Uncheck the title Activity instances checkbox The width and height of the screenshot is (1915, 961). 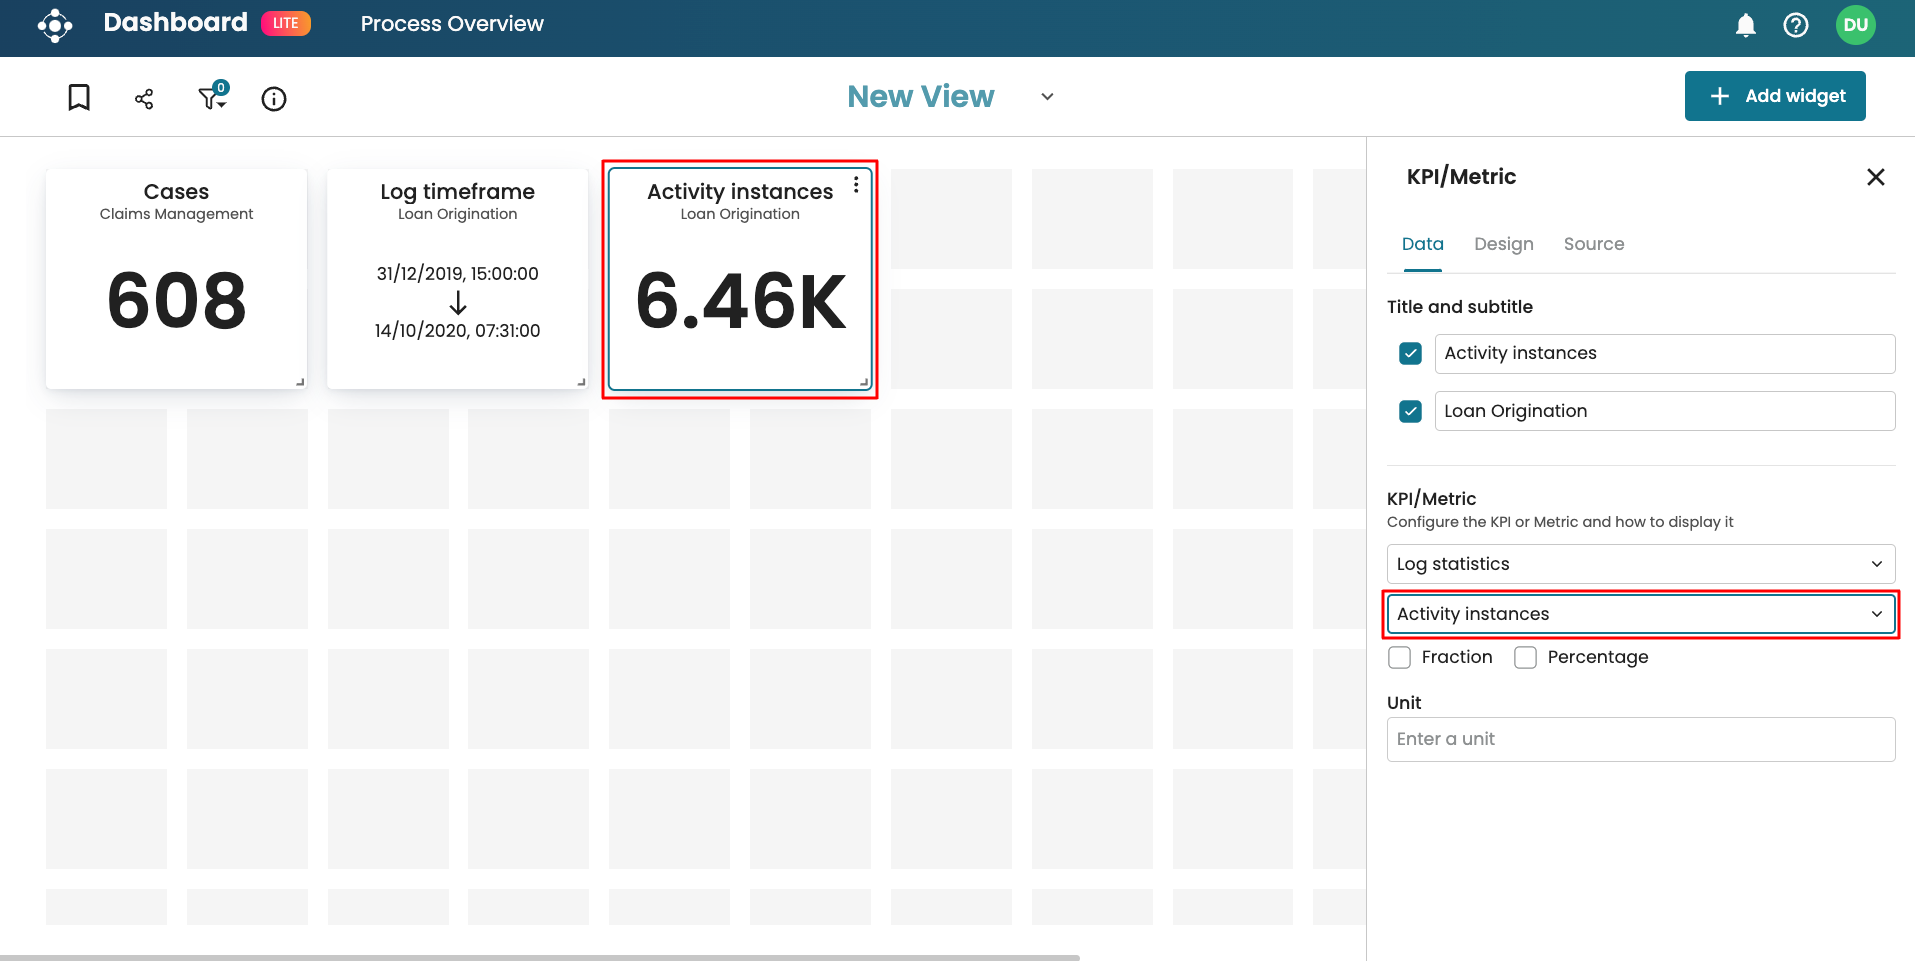(x=1410, y=353)
